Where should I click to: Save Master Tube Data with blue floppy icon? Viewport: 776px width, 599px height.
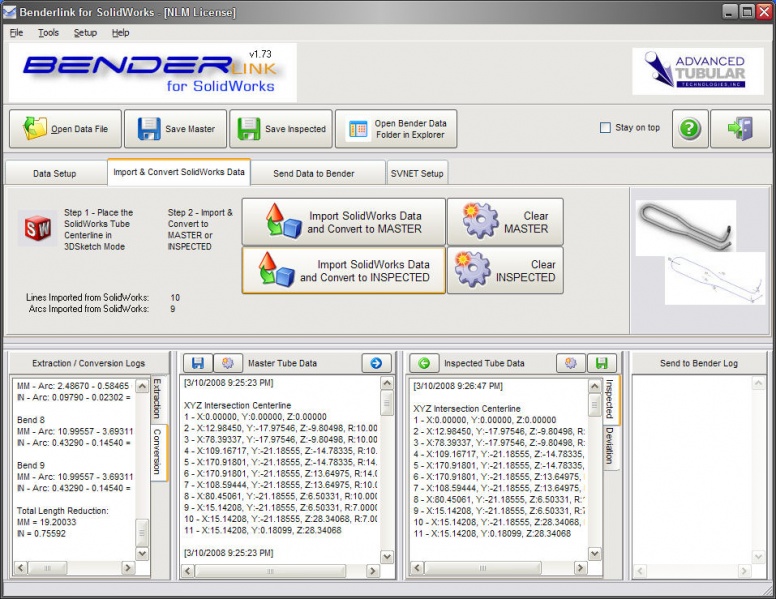point(198,363)
